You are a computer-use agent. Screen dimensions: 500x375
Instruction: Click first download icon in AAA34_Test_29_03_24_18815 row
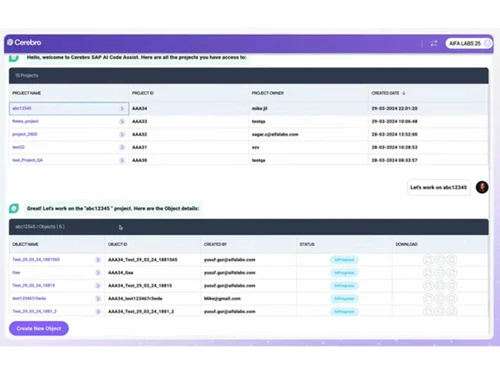tap(428, 286)
